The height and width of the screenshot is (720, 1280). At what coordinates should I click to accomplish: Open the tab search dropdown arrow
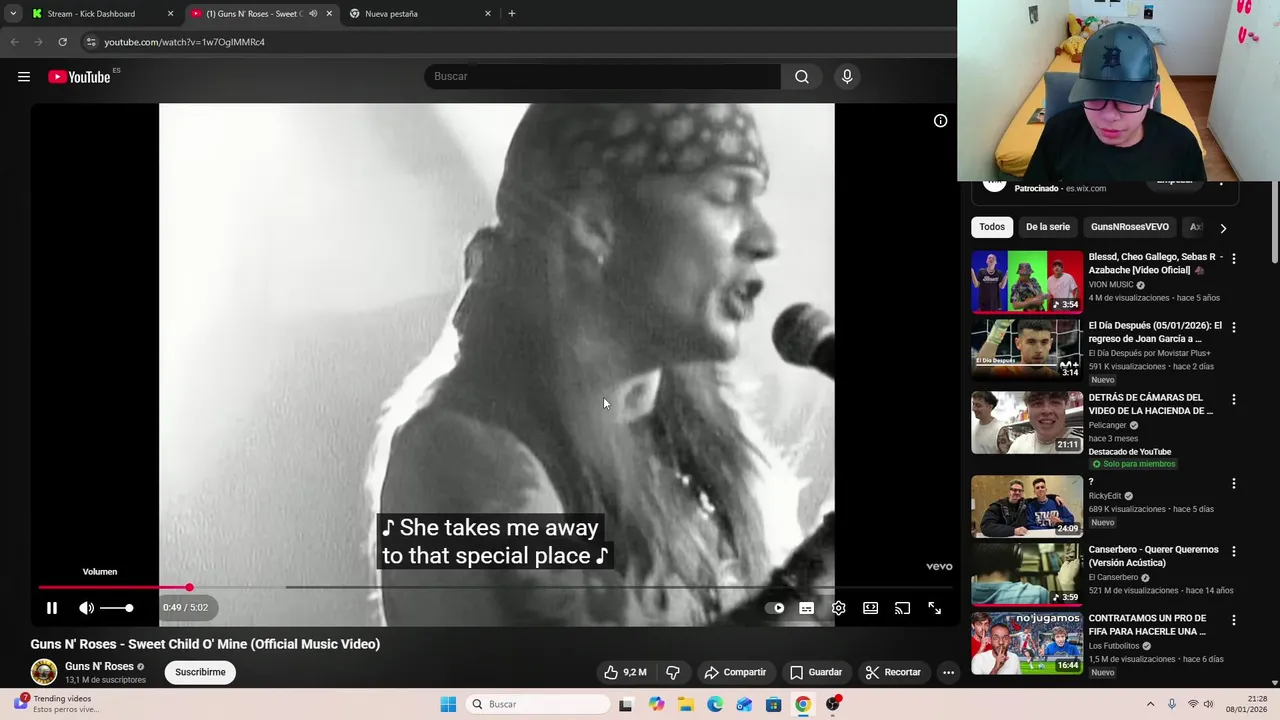tap(12, 14)
